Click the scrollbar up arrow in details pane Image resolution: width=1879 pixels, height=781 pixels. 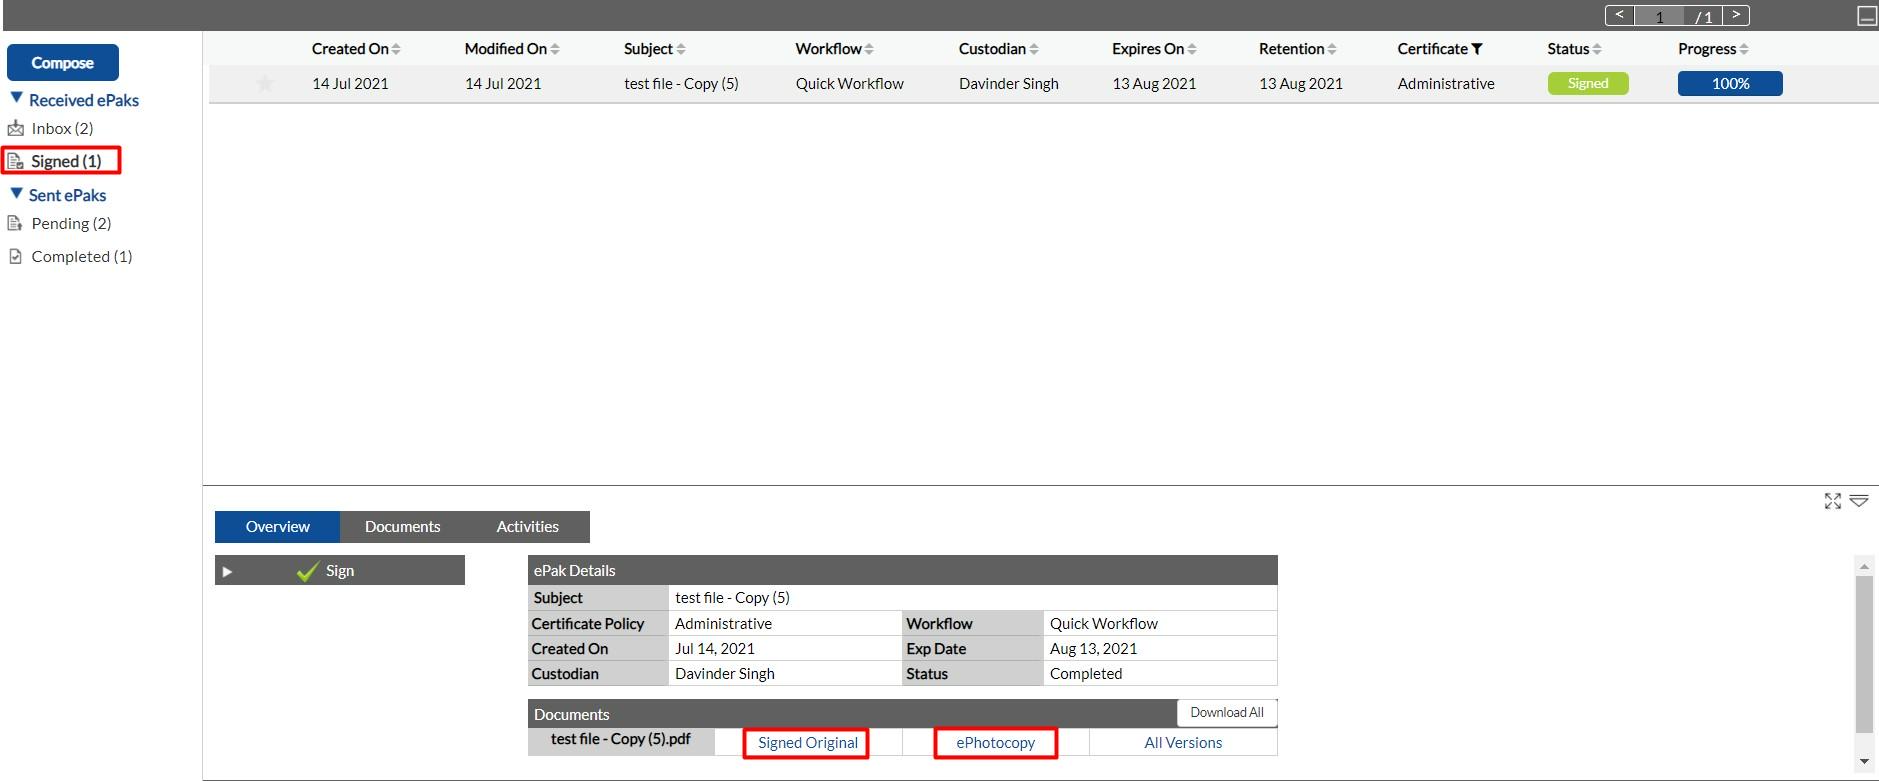pyautogui.click(x=1864, y=567)
